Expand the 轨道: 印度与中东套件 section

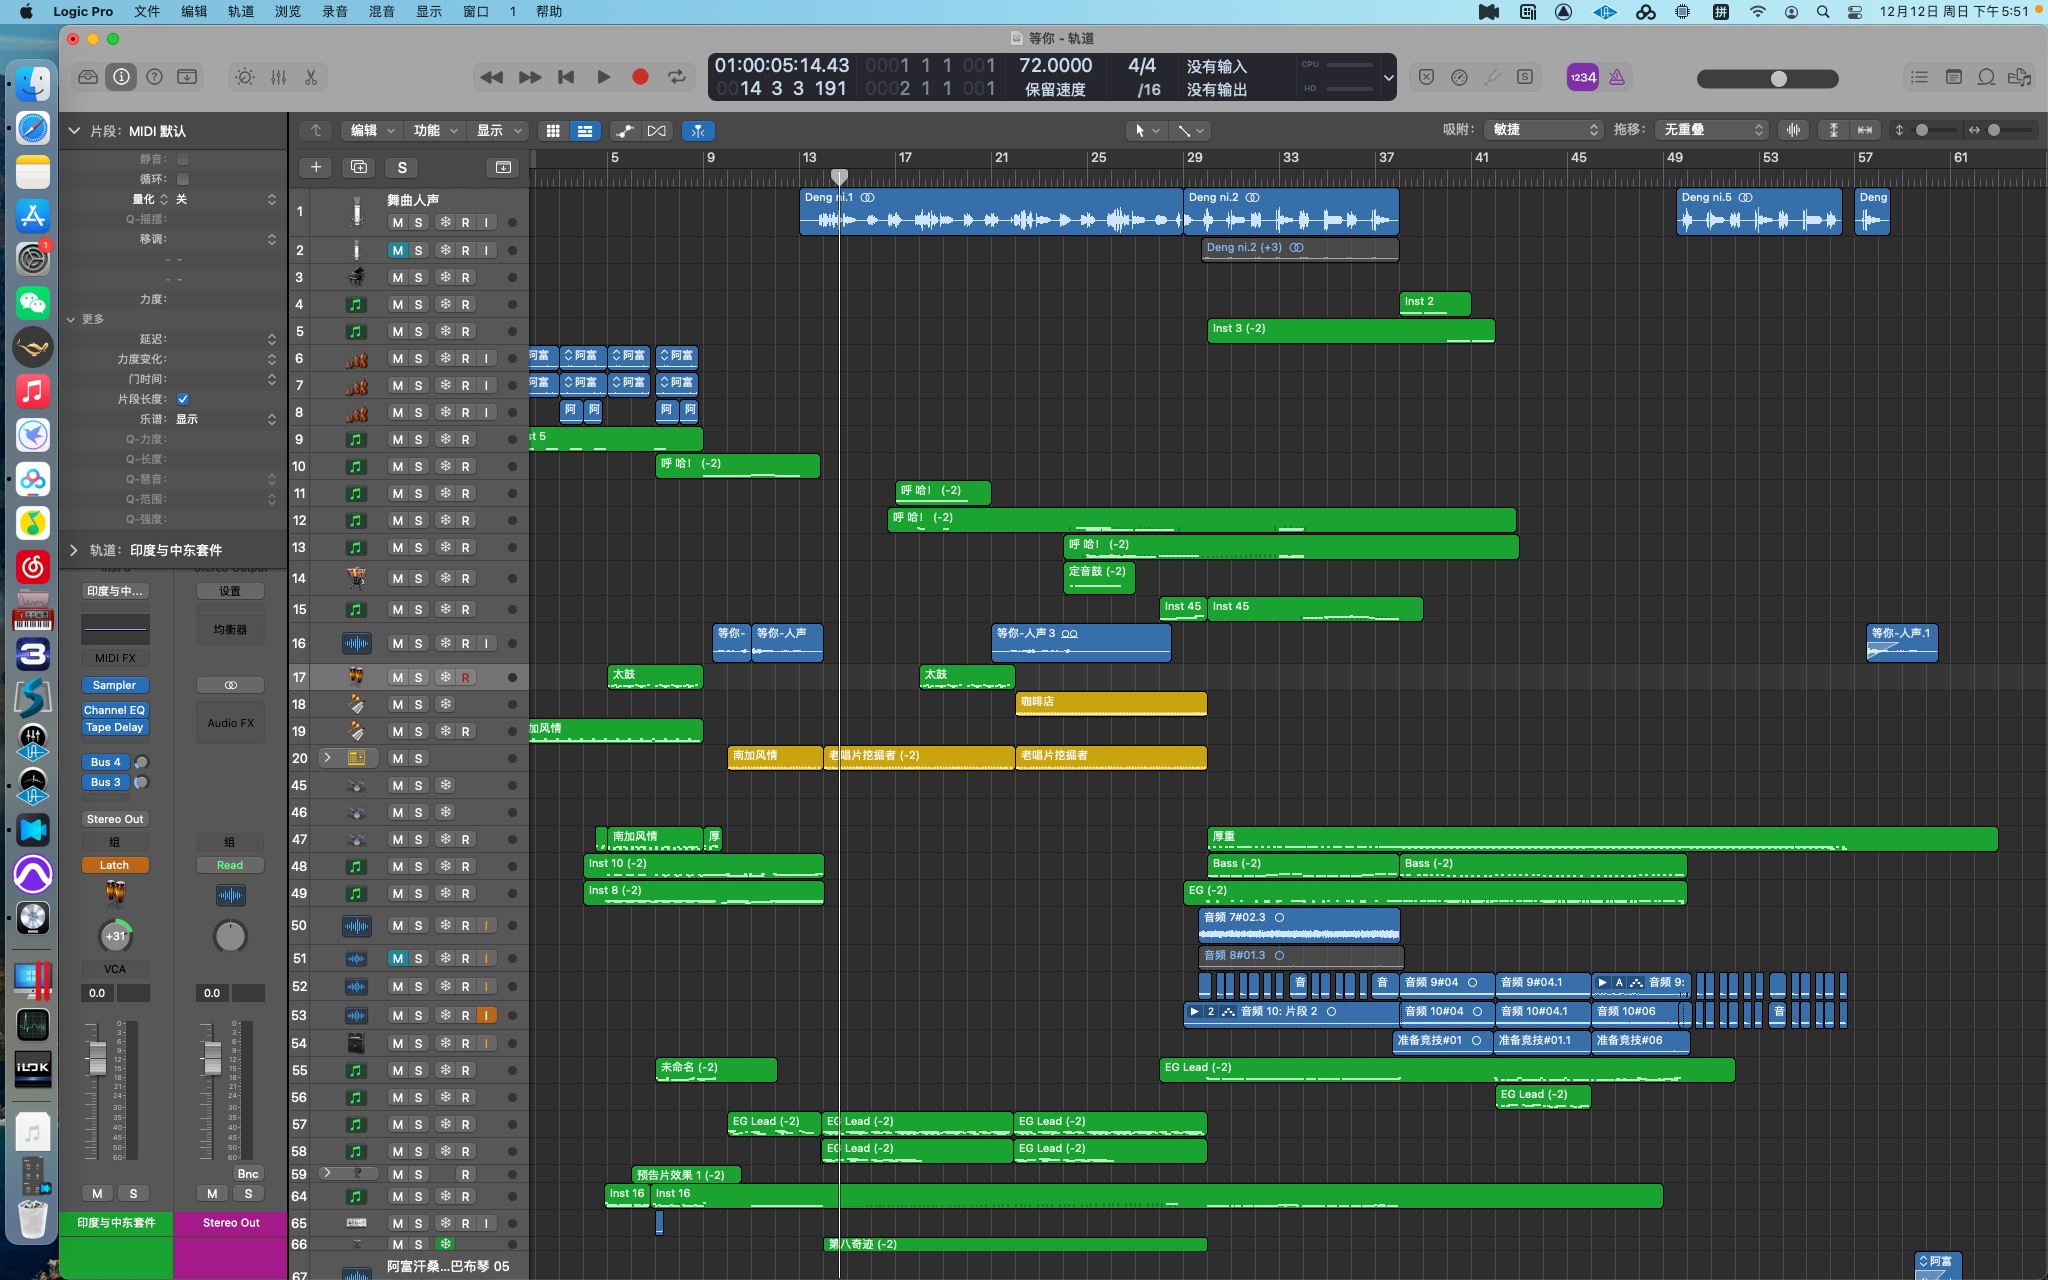(x=74, y=550)
